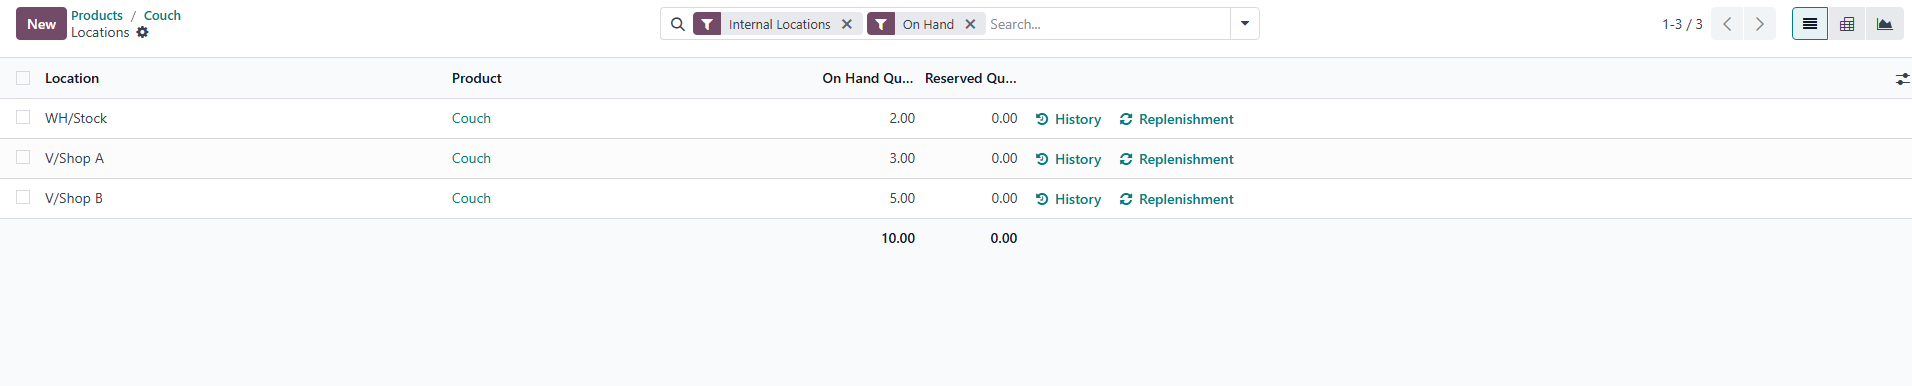
Task: Remove the Internal Locations filter
Action: (x=847, y=24)
